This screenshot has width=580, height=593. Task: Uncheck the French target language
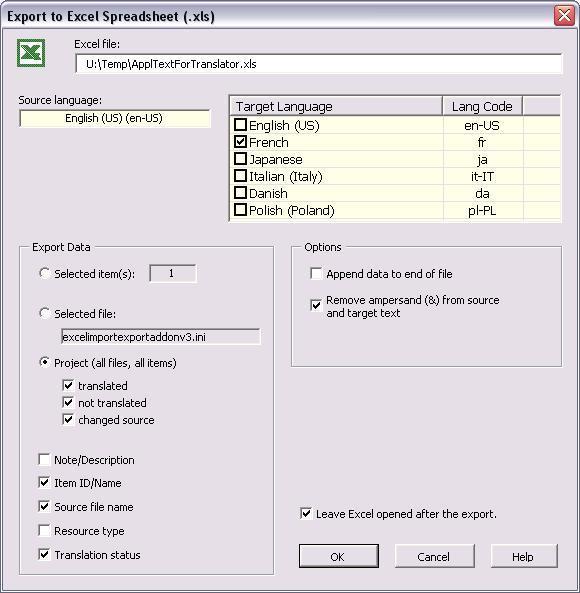(240, 142)
